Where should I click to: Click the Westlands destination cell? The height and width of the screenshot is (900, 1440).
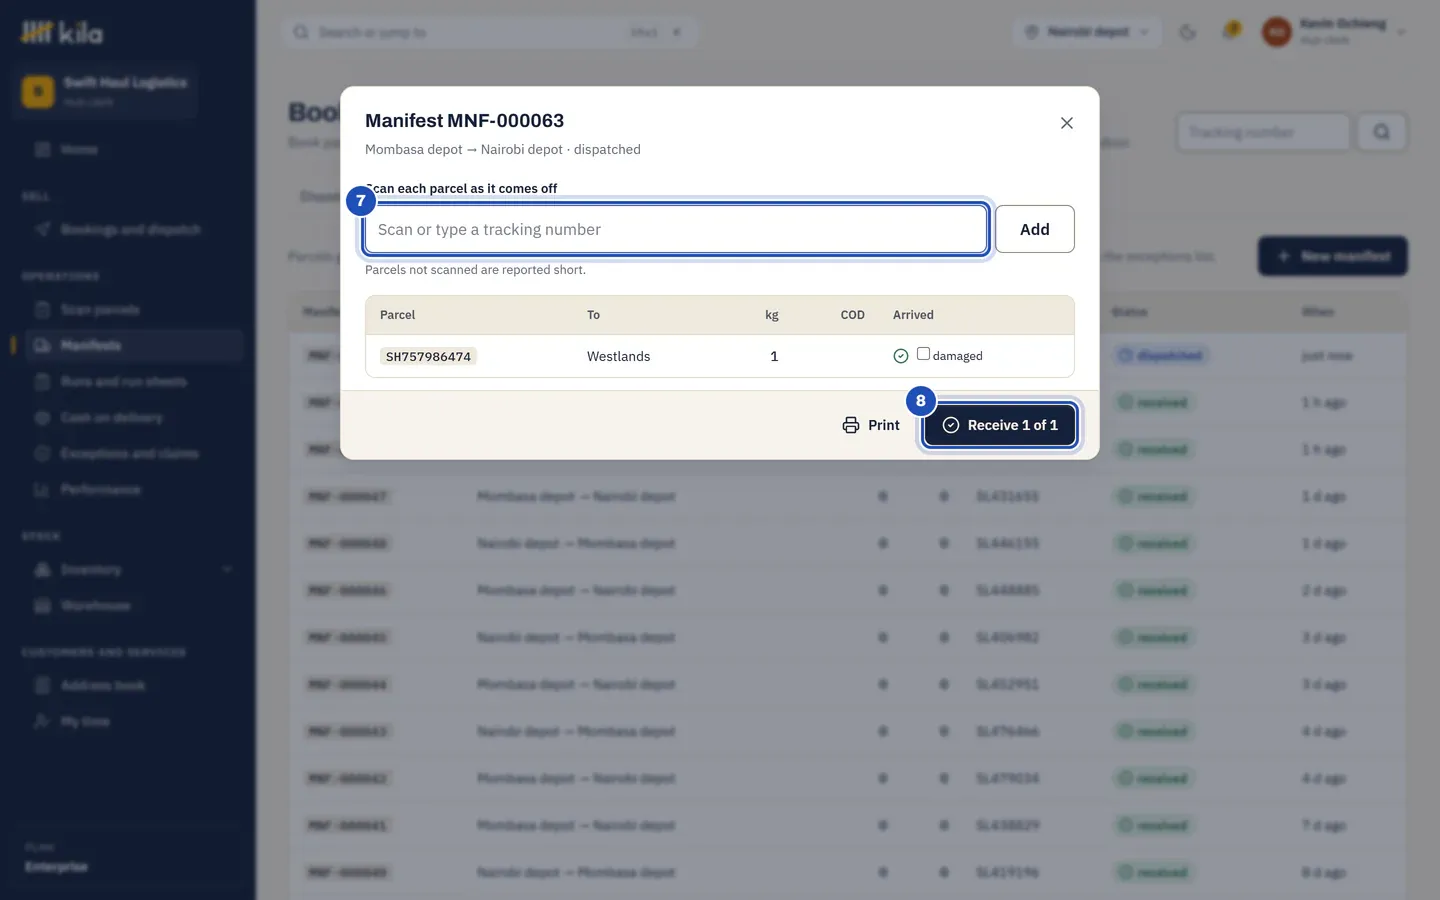coord(618,356)
